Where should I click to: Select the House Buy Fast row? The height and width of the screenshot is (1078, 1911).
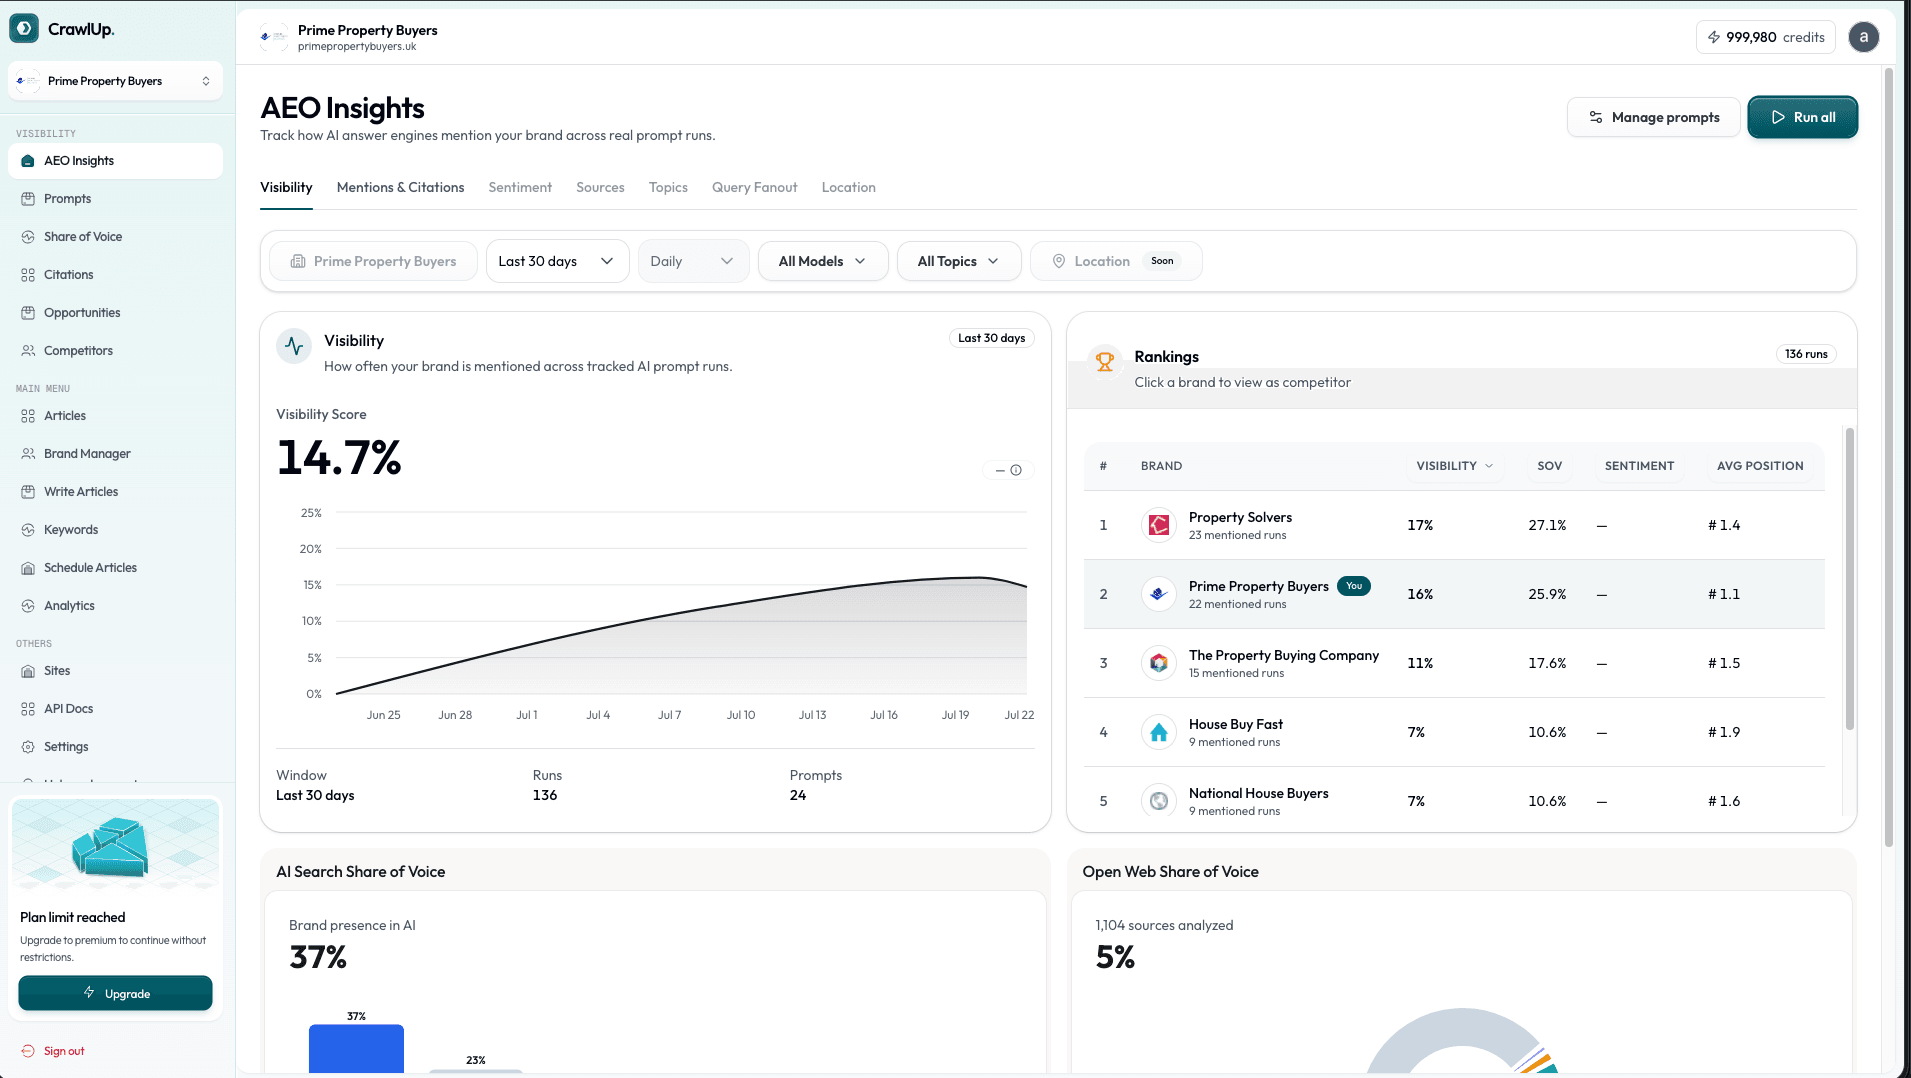click(x=1454, y=732)
